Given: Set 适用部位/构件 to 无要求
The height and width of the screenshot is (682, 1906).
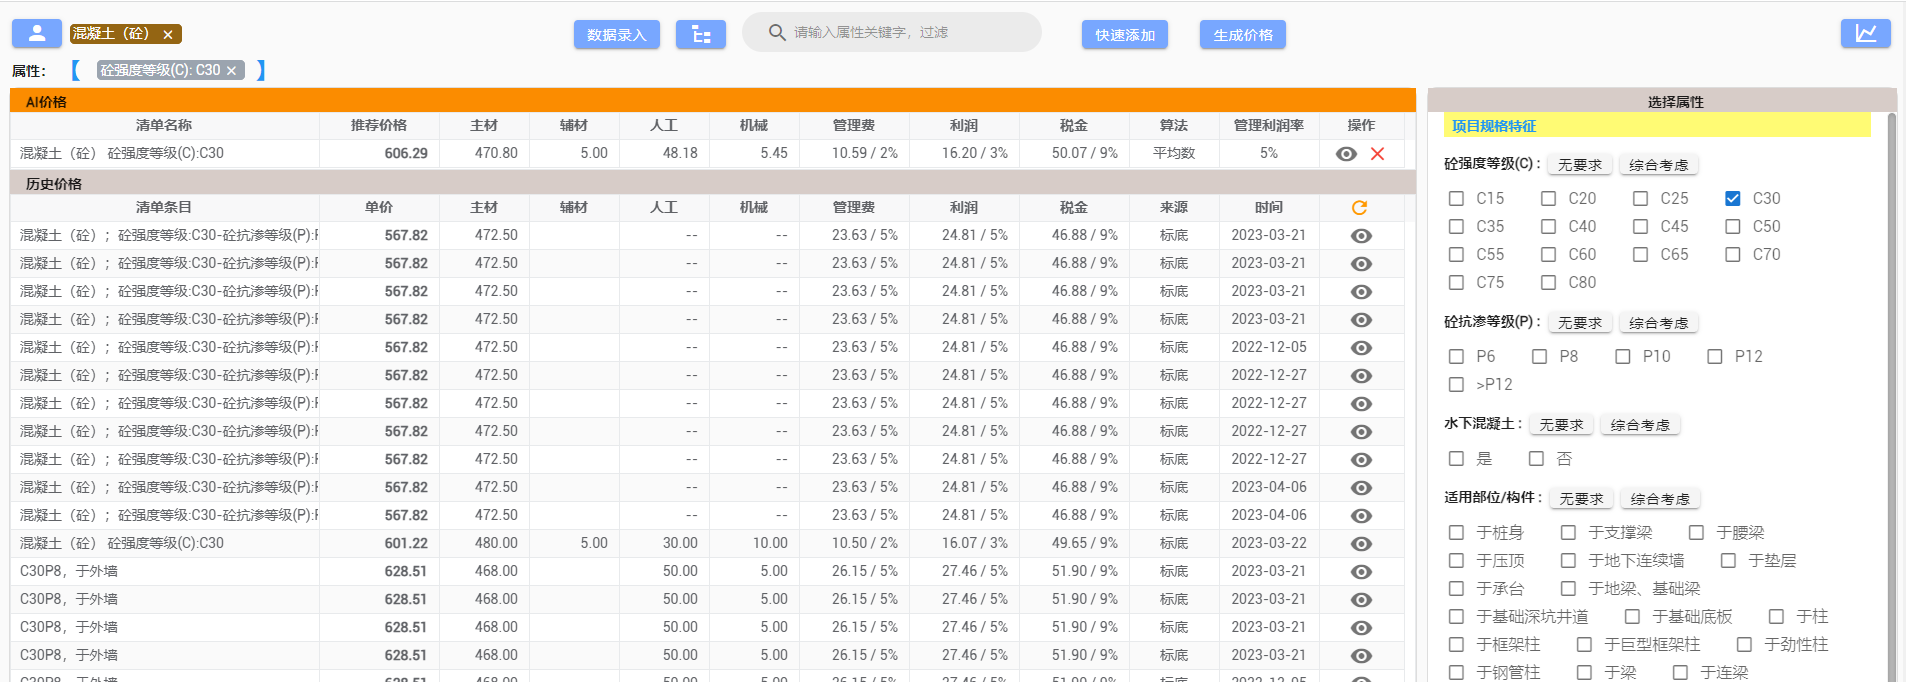Looking at the screenshot, I should [x=1581, y=499].
